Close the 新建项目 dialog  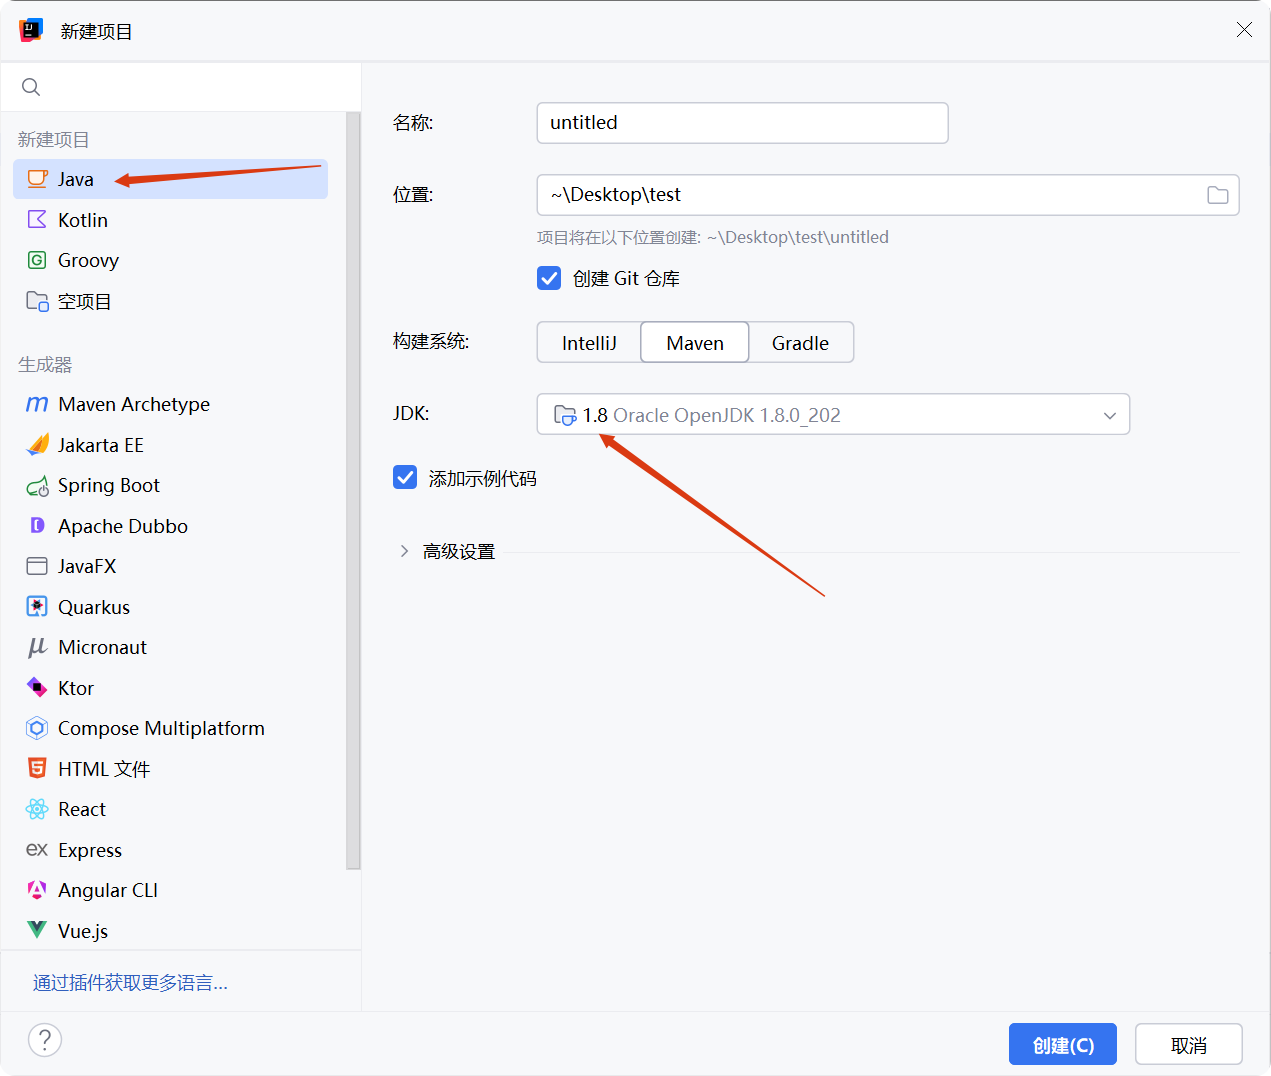[x=1244, y=30]
